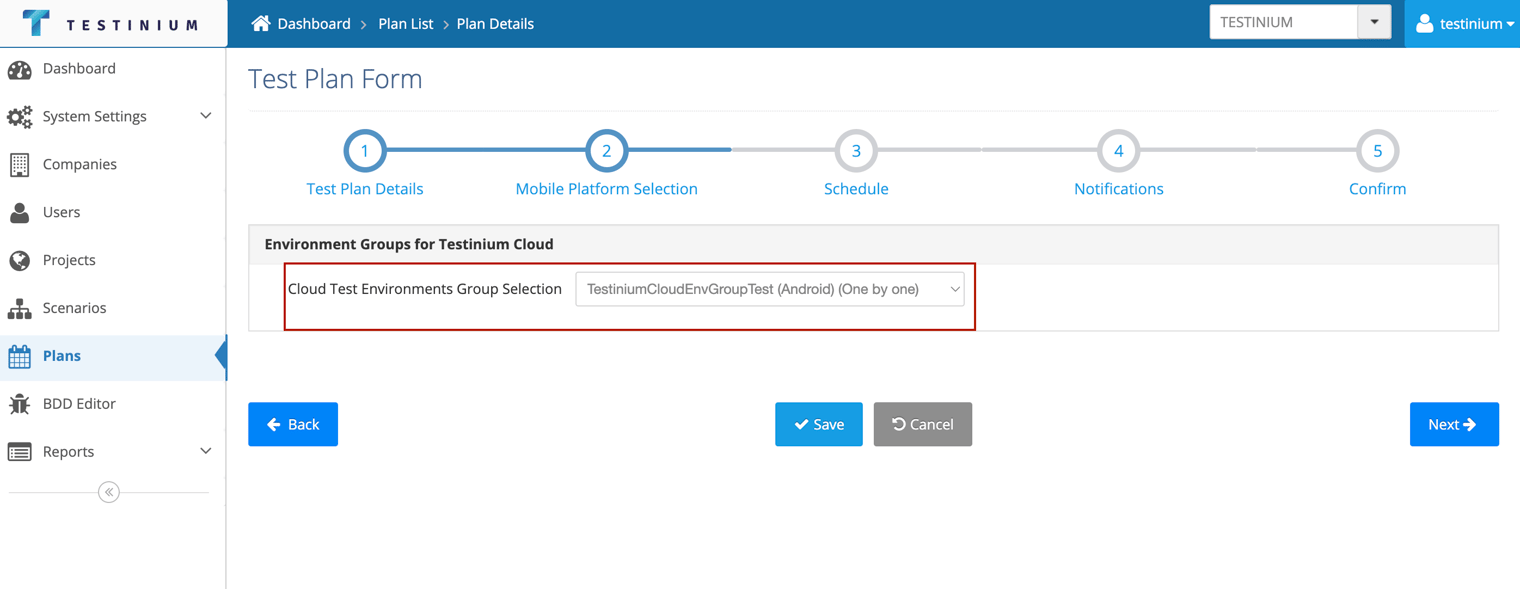This screenshot has width=1520, height=589.
Task: Proceed with the Next button
Action: (1454, 424)
